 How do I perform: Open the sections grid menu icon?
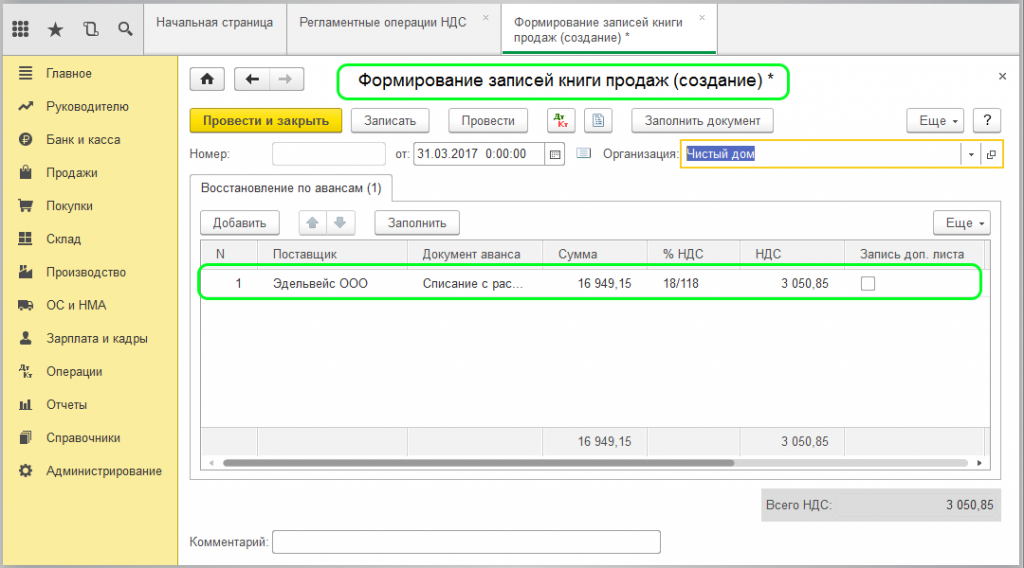[20, 29]
